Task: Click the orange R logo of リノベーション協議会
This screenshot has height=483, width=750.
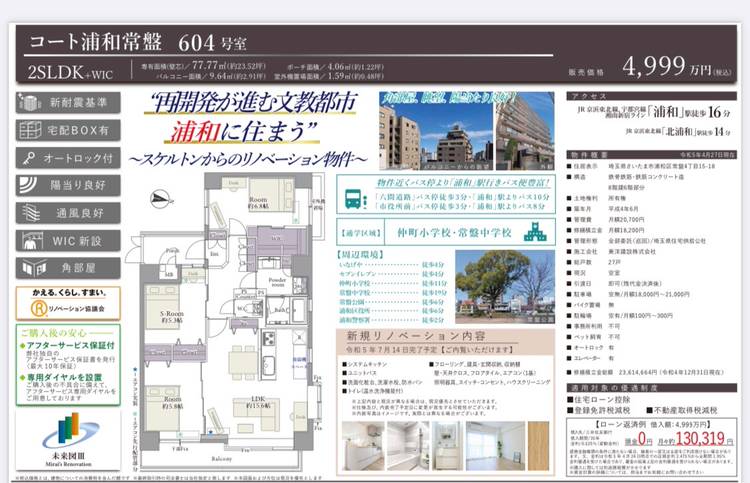Action: (38, 308)
